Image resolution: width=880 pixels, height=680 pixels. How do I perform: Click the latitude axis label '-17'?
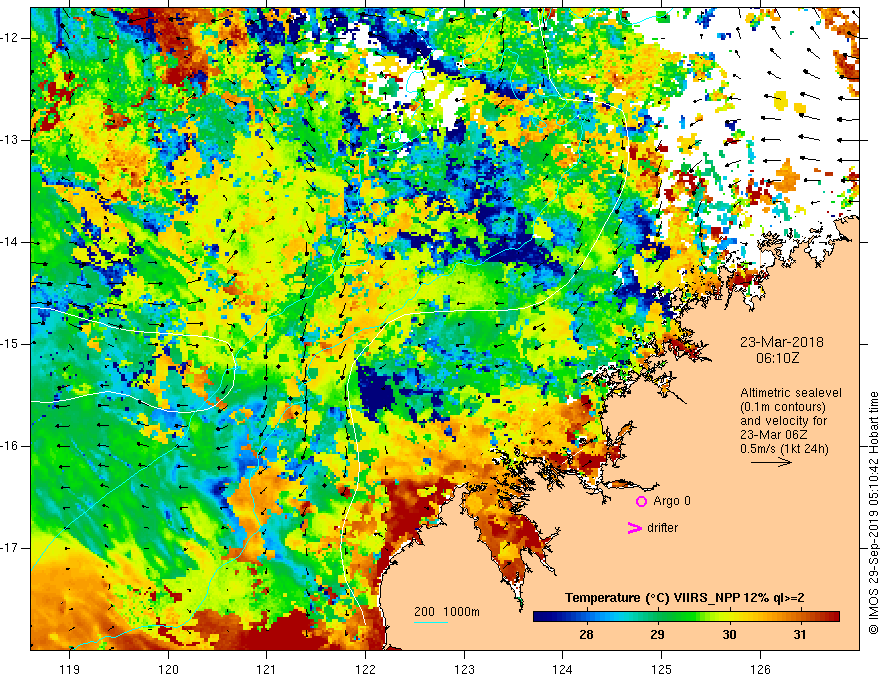click(12, 548)
